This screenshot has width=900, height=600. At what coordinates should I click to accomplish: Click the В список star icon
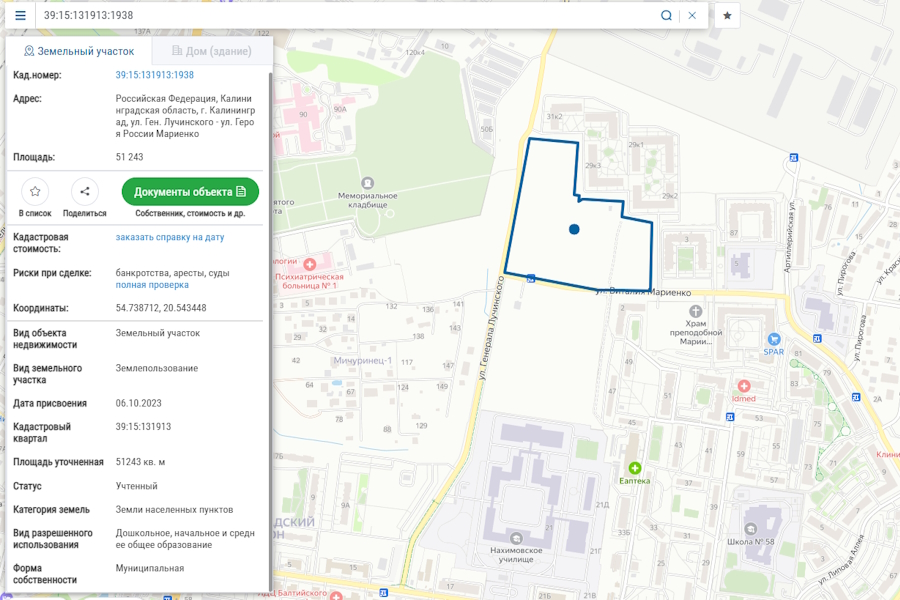[35, 191]
